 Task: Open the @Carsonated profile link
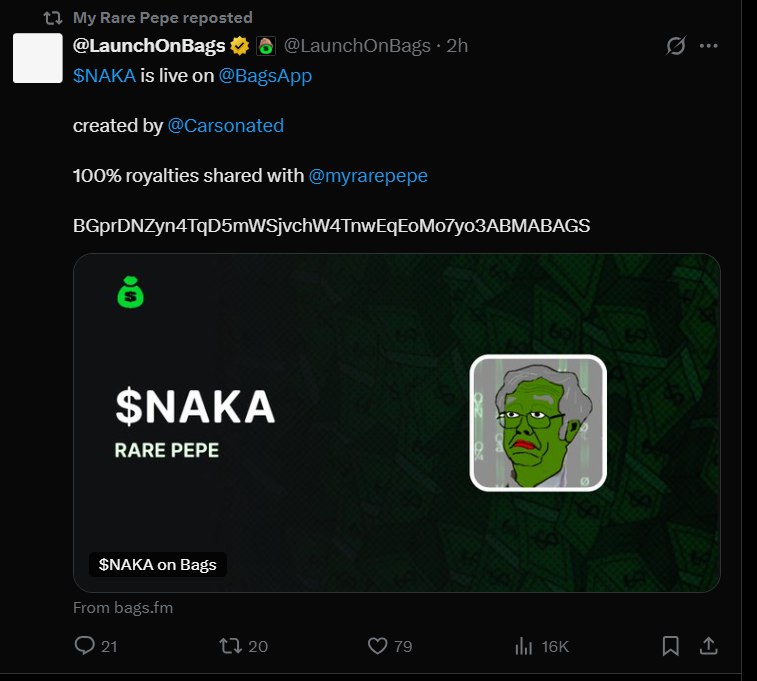(226, 126)
